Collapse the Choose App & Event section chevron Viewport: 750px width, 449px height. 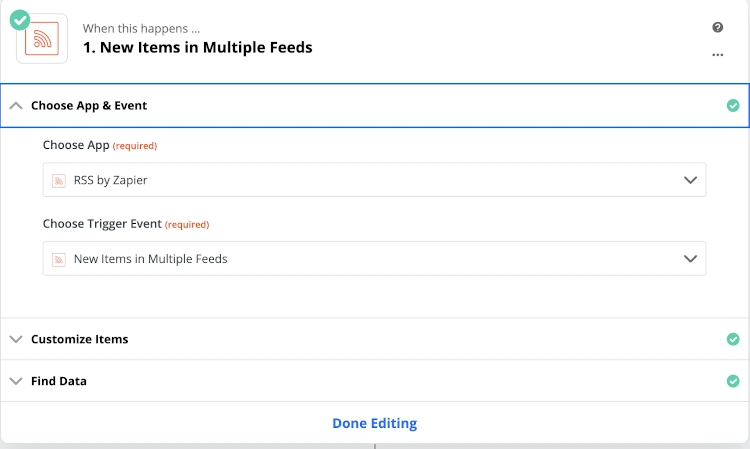point(15,105)
